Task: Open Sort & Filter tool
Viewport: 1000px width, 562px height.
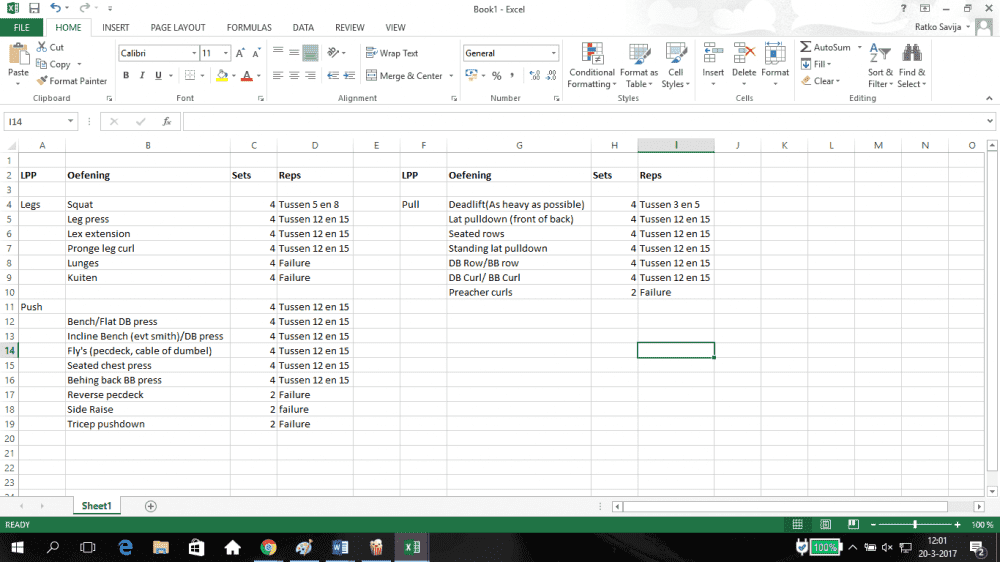Action: (x=879, y=65)
